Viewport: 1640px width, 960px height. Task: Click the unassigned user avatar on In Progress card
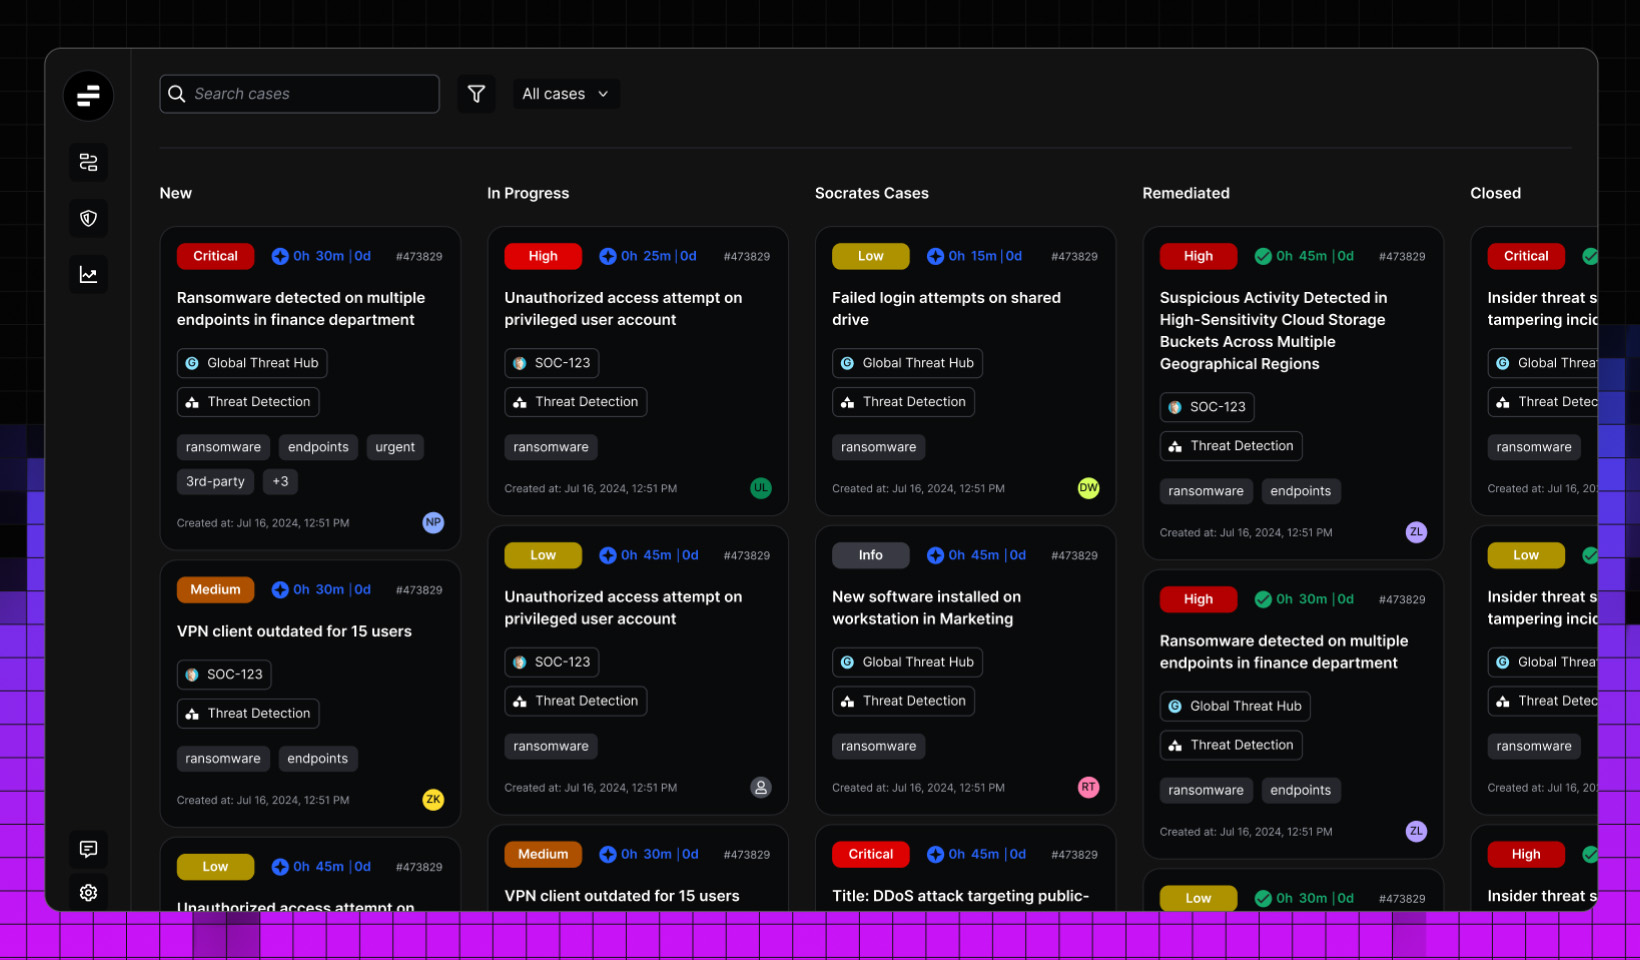(761, 787)
